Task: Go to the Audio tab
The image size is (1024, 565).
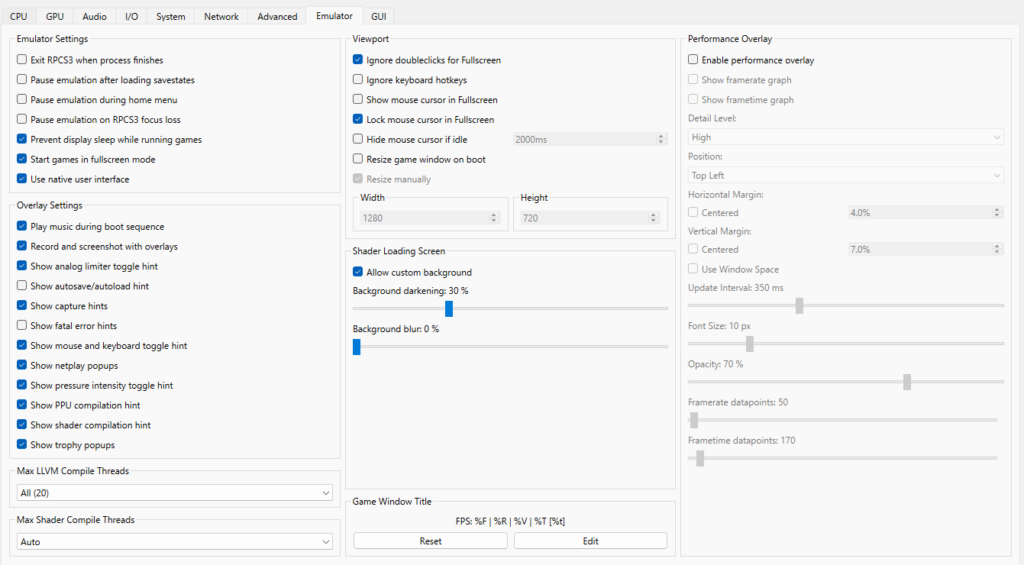Action: pos(93,16)
